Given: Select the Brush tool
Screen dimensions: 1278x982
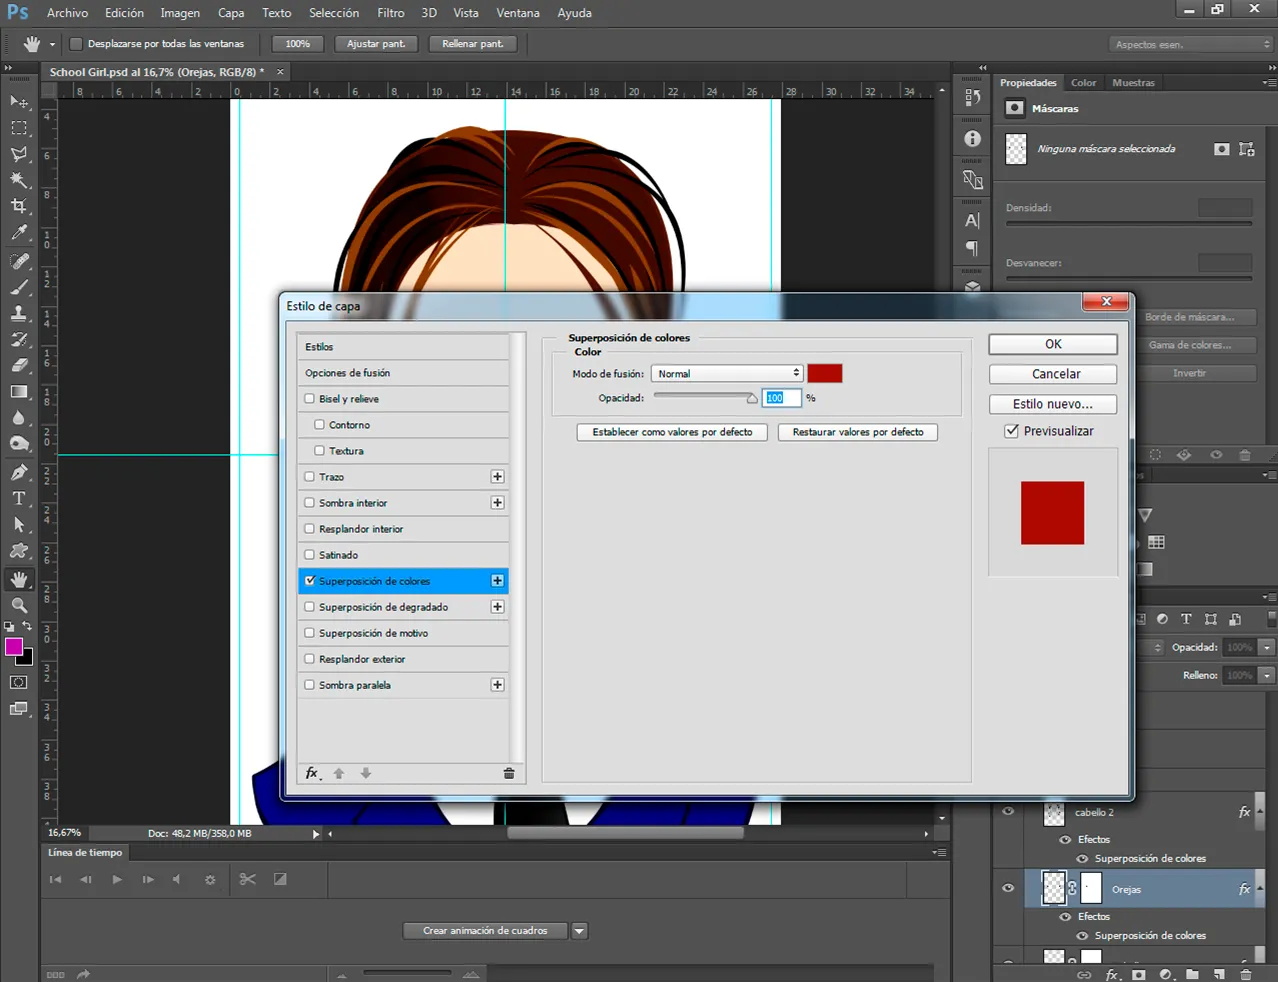Looking at the screenshot, I should [19, 287].
